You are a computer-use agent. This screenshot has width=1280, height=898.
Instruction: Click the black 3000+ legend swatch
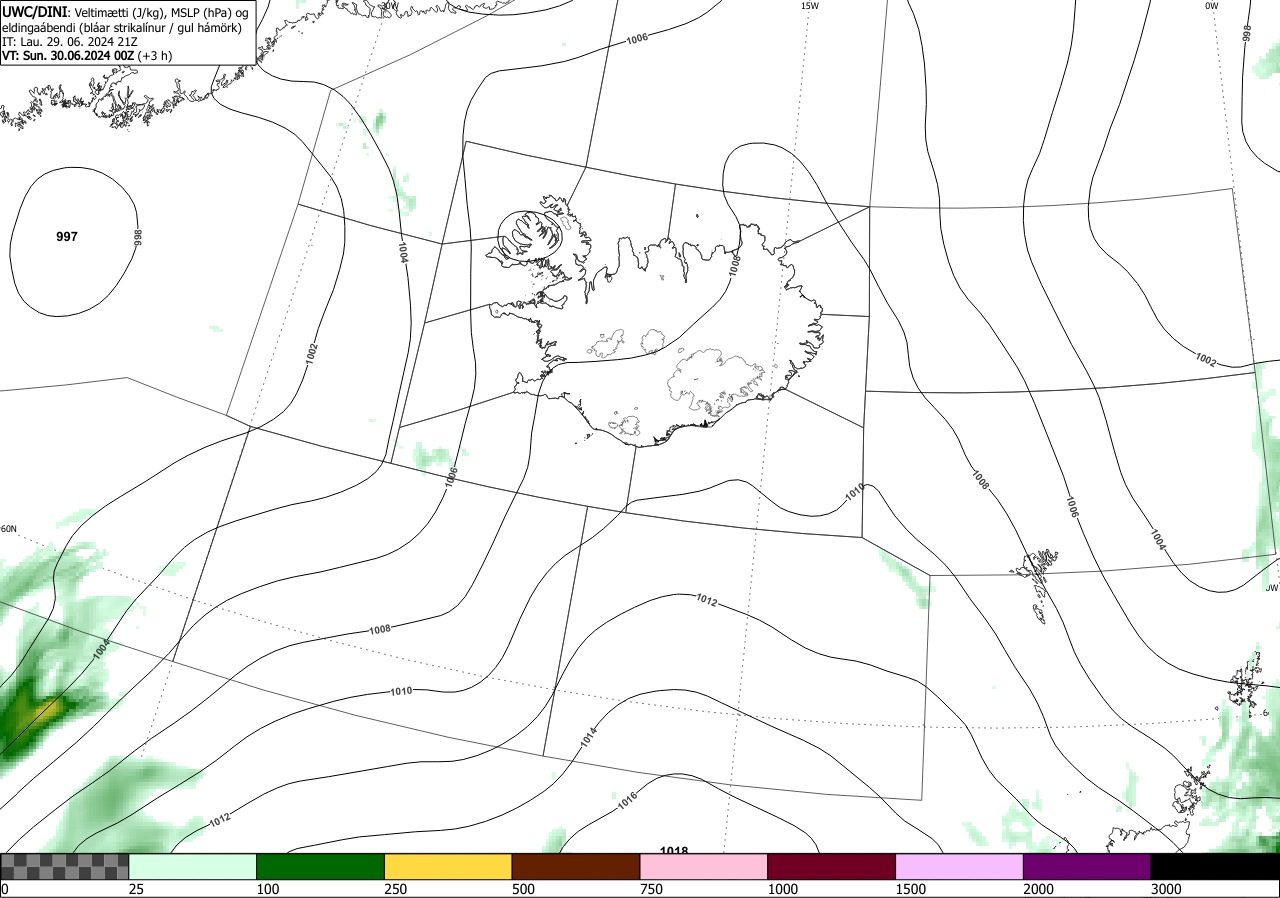click(x=1215, y=866)
